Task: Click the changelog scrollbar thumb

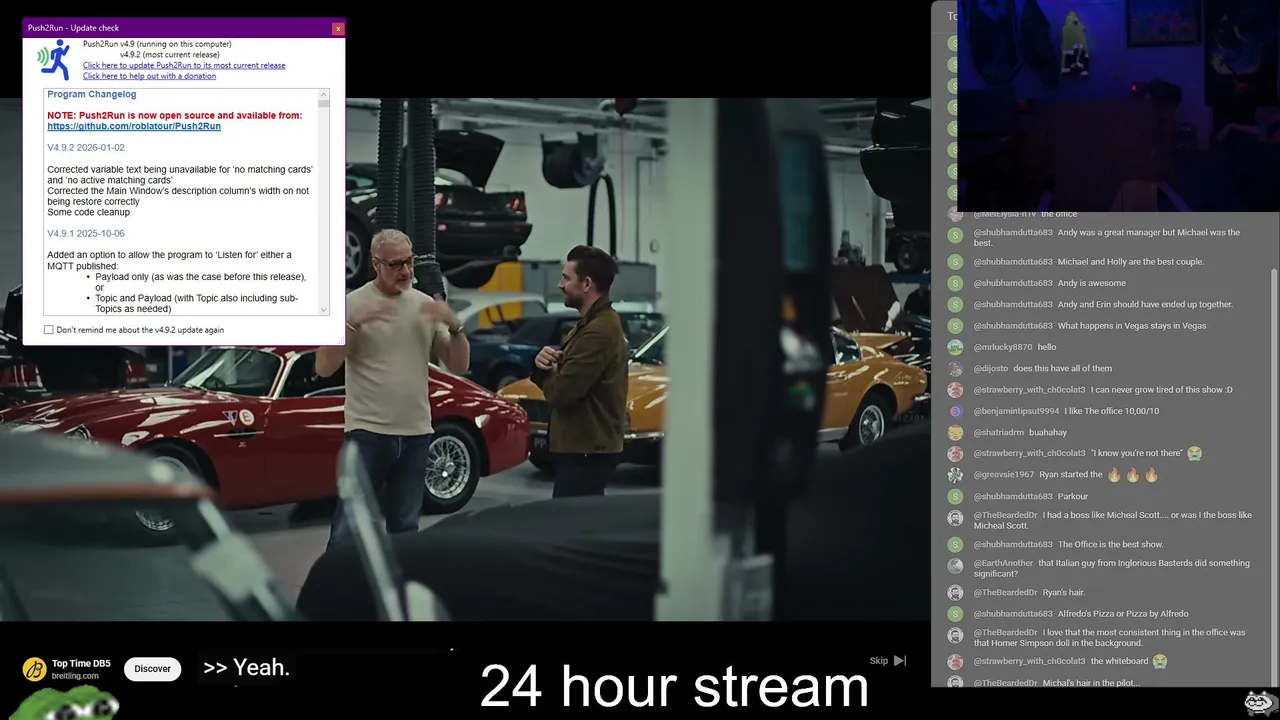Action: [x=323, y=103]
